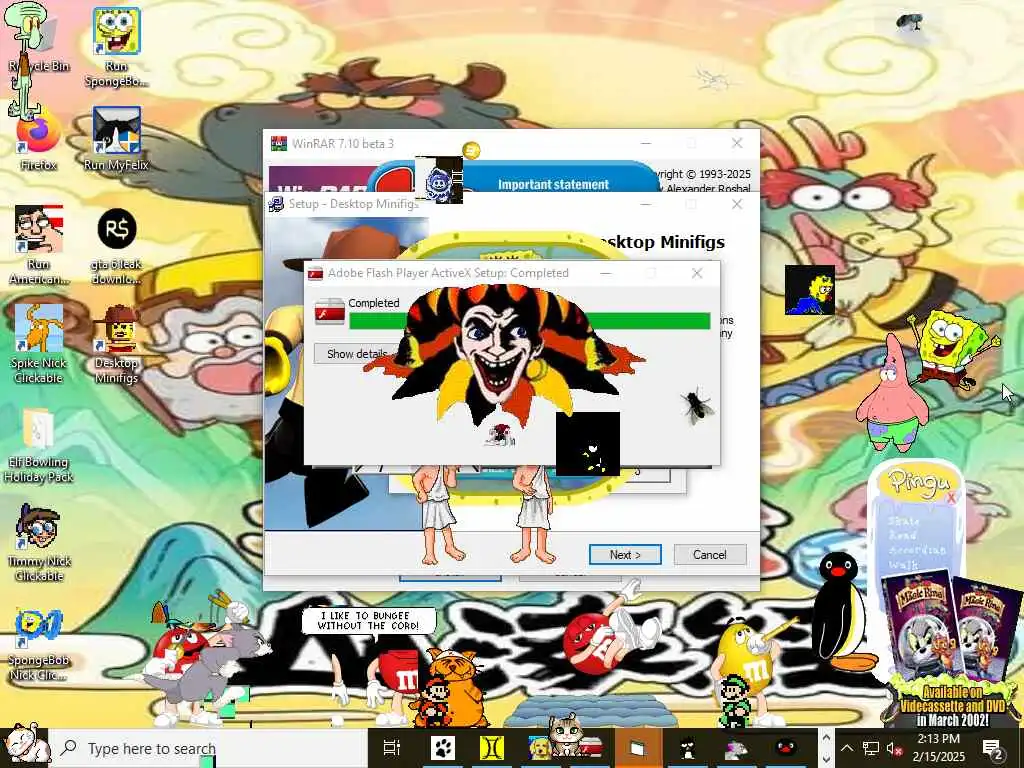
Task: Open the Elf Bowling Holiday Pack folder
Action: tap(38, 445)
